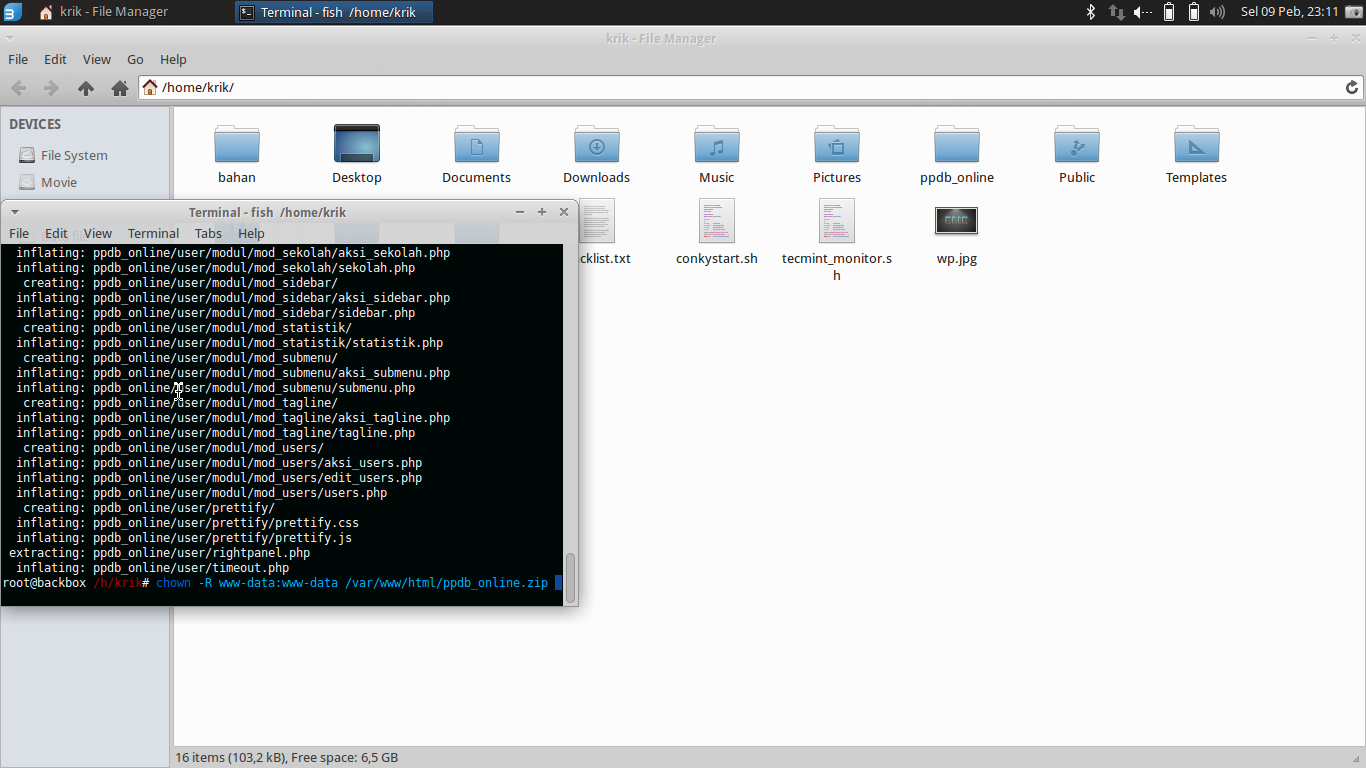Image resolution: width=1366 pixels, height=768 pixels.
Task: Open the Help menu in File Manager
Action: point(173,60)
